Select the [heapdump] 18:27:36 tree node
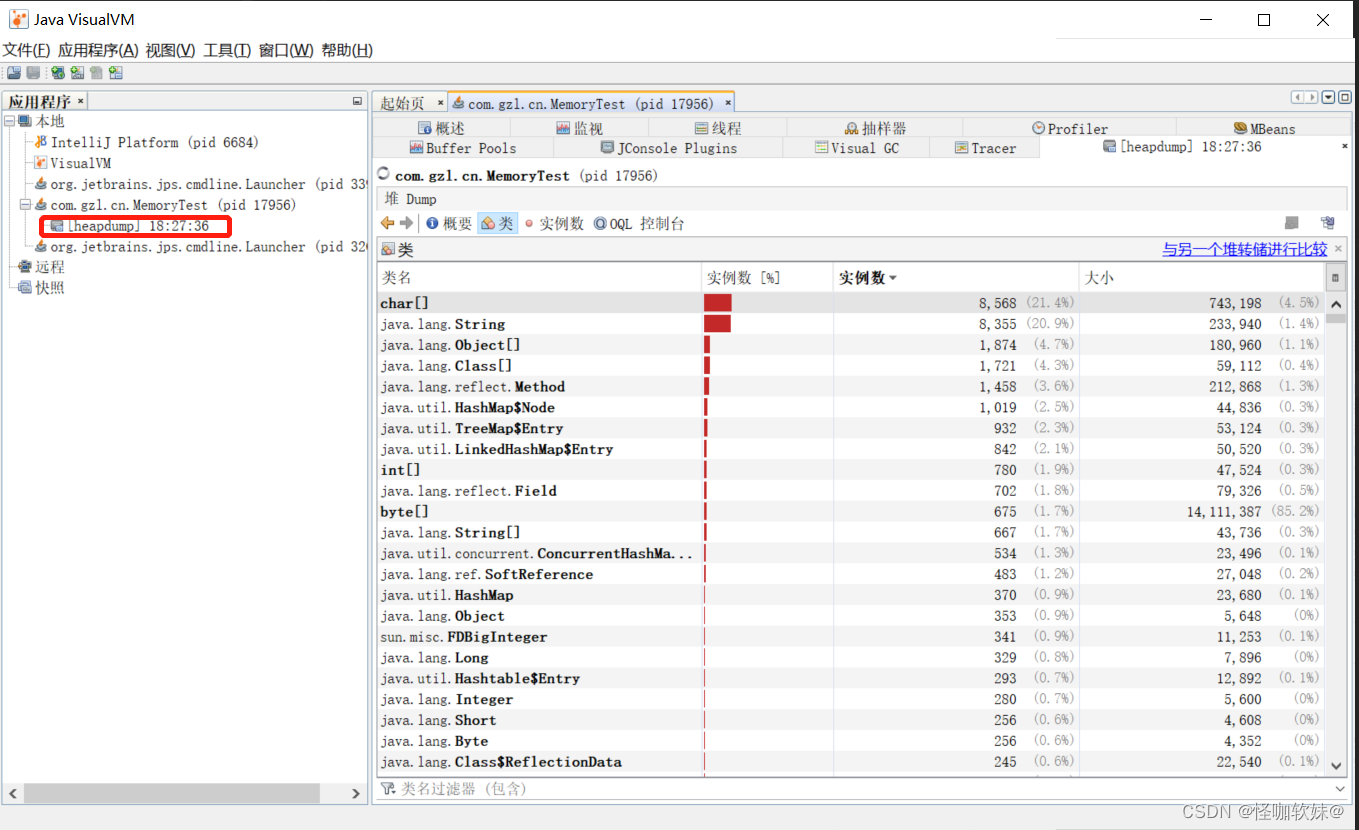The image size is (1359, 830). coord(129,226)
